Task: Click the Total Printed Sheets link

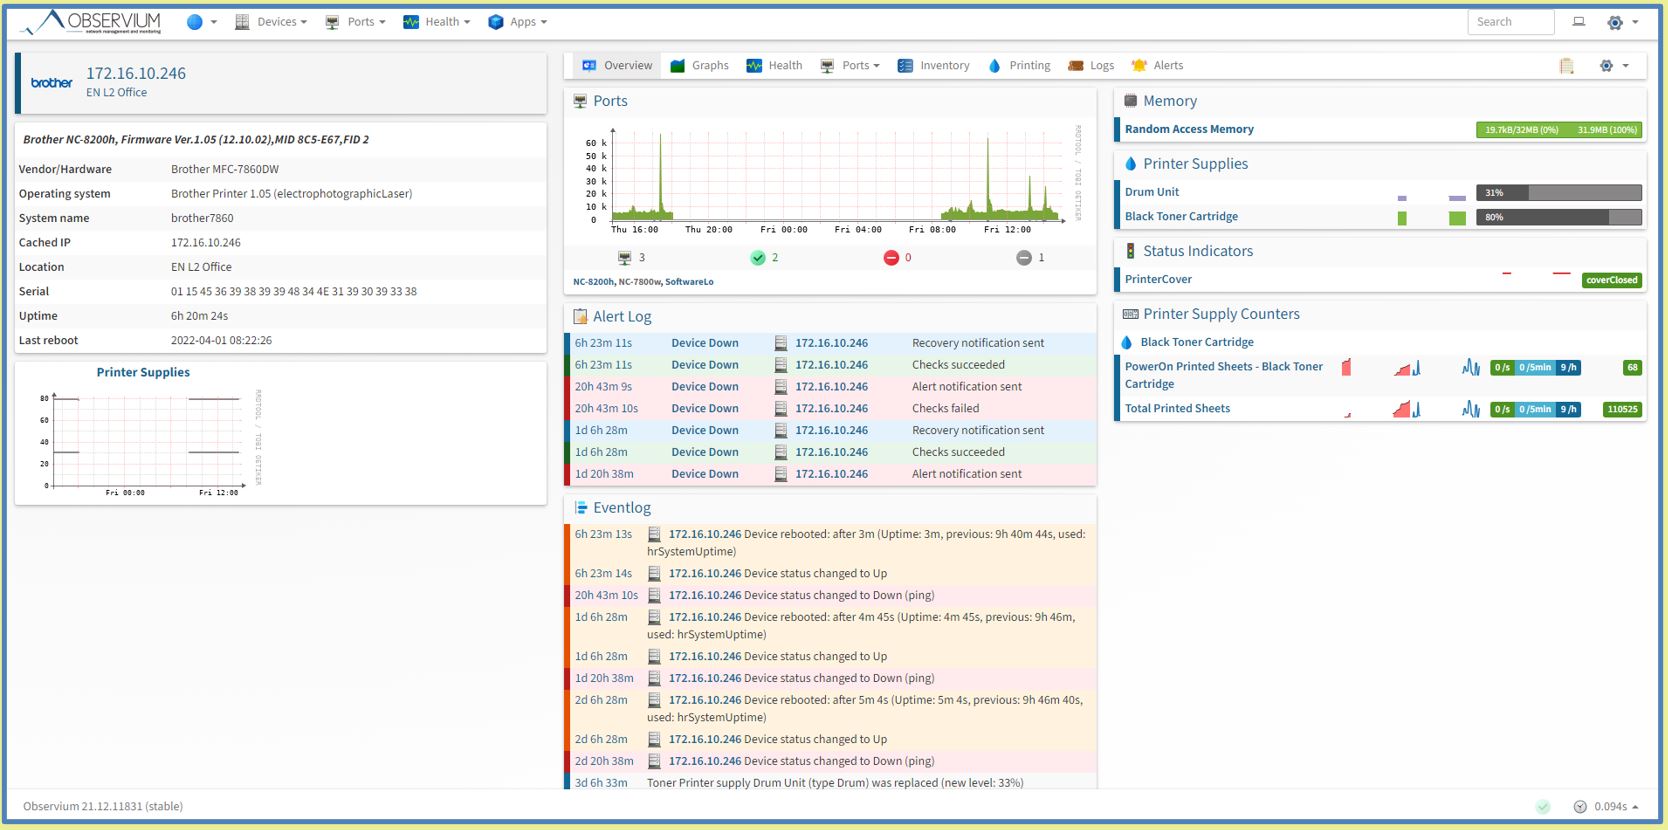Action: [x=1177, y=408]
